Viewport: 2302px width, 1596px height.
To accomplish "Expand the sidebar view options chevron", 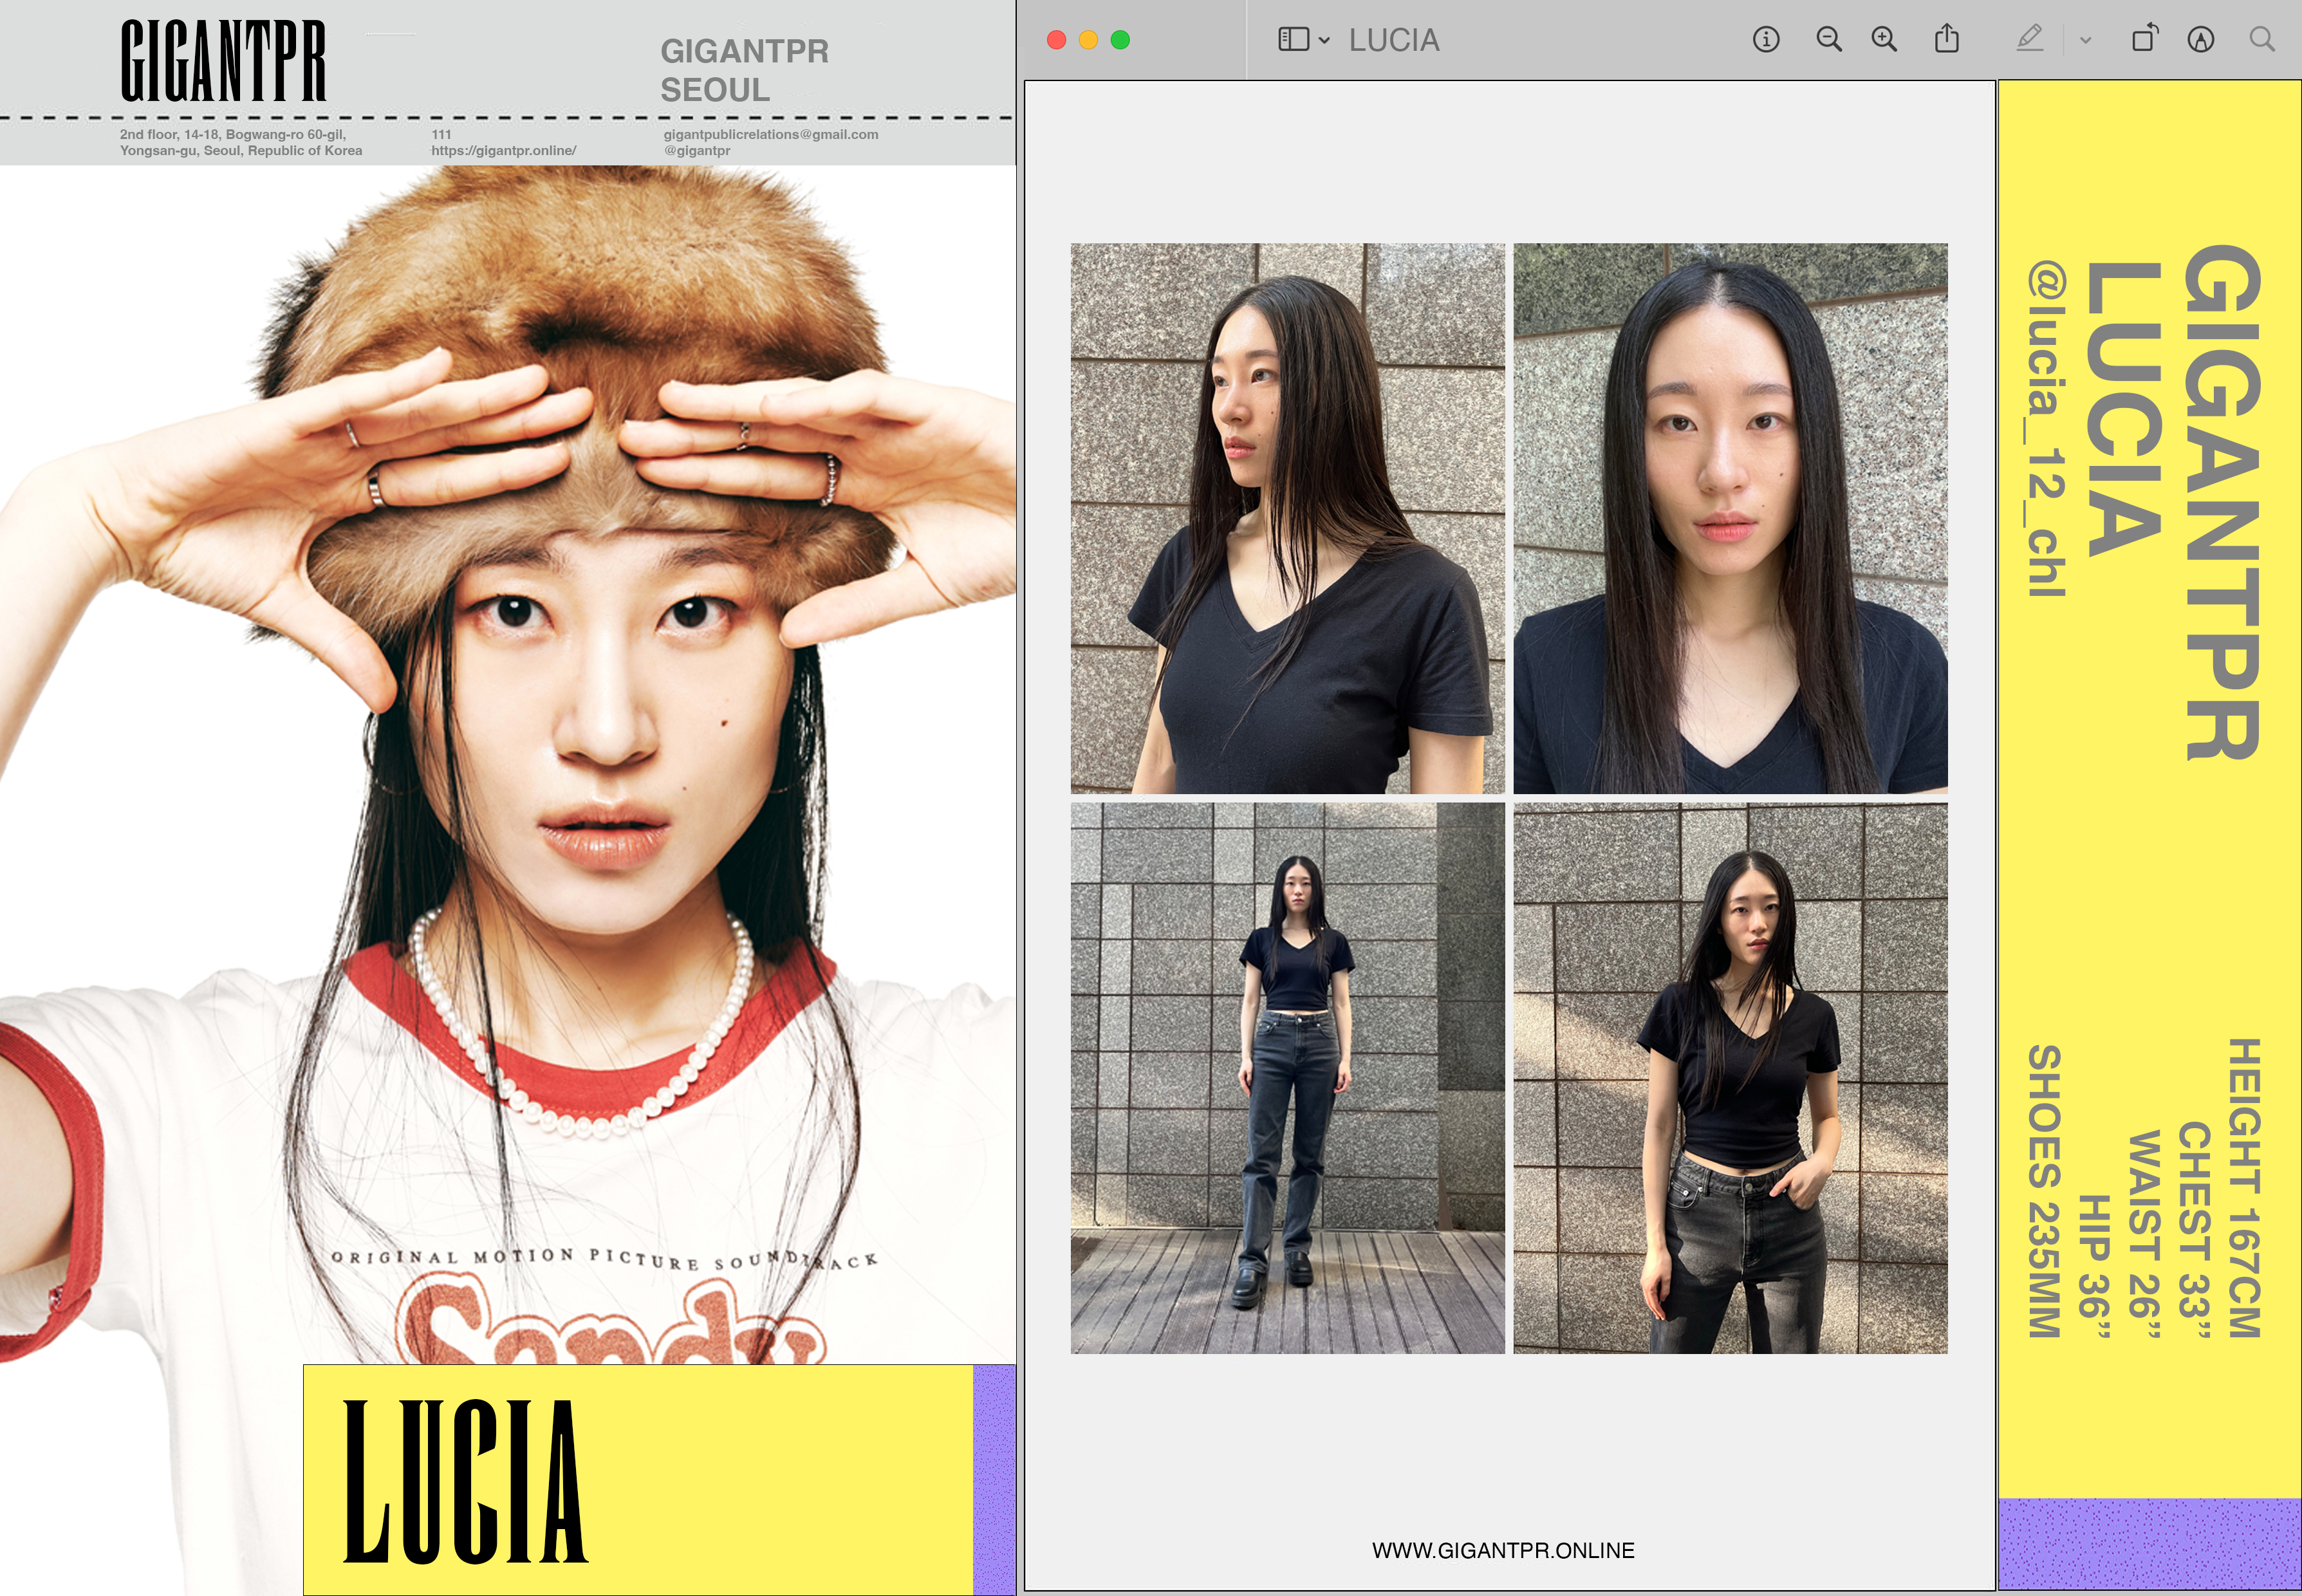I will coord(1324,41).
